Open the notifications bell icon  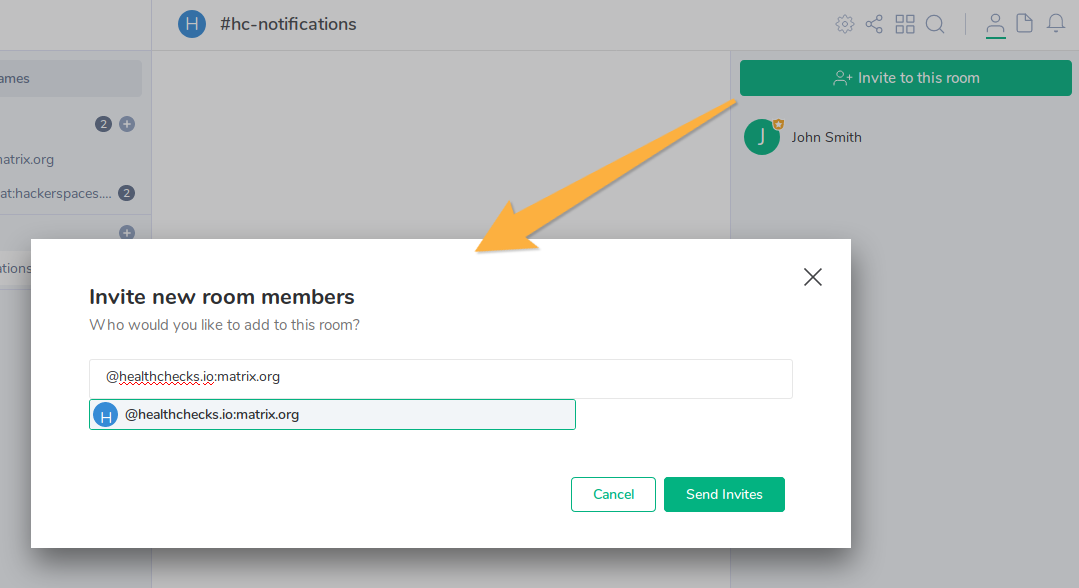click(x=1056, y=24)
